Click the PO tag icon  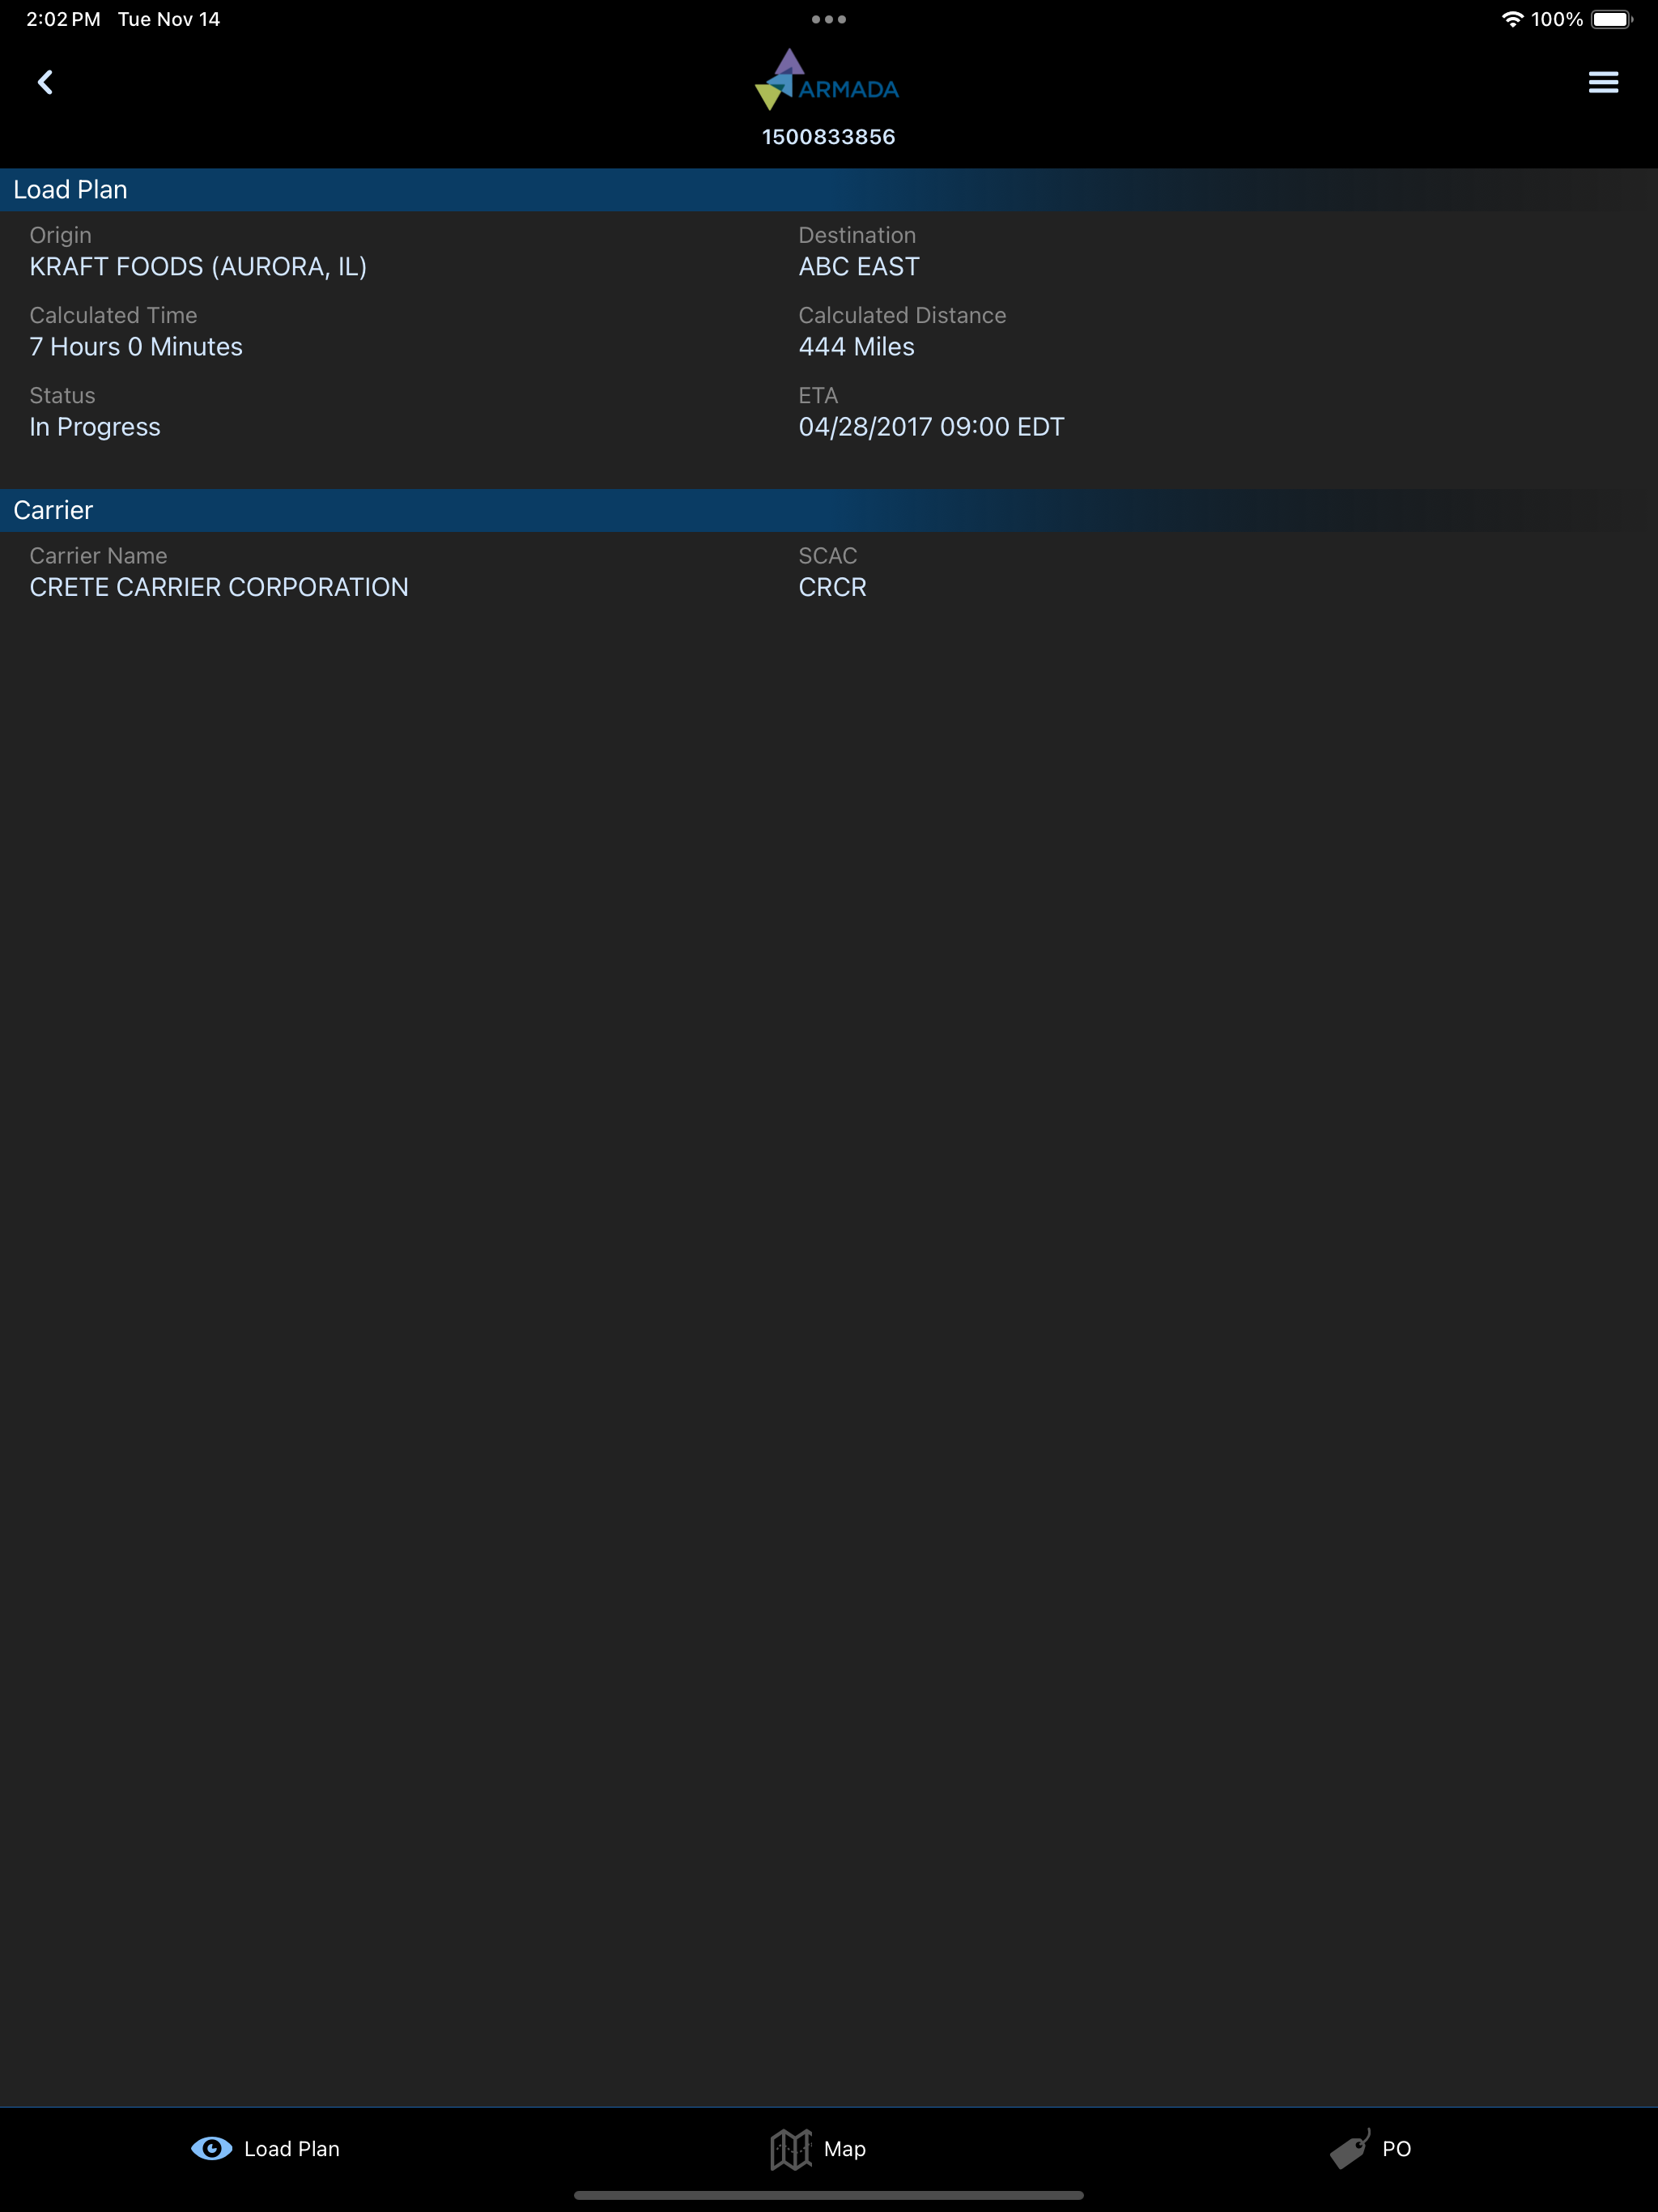point(1349,2148)
